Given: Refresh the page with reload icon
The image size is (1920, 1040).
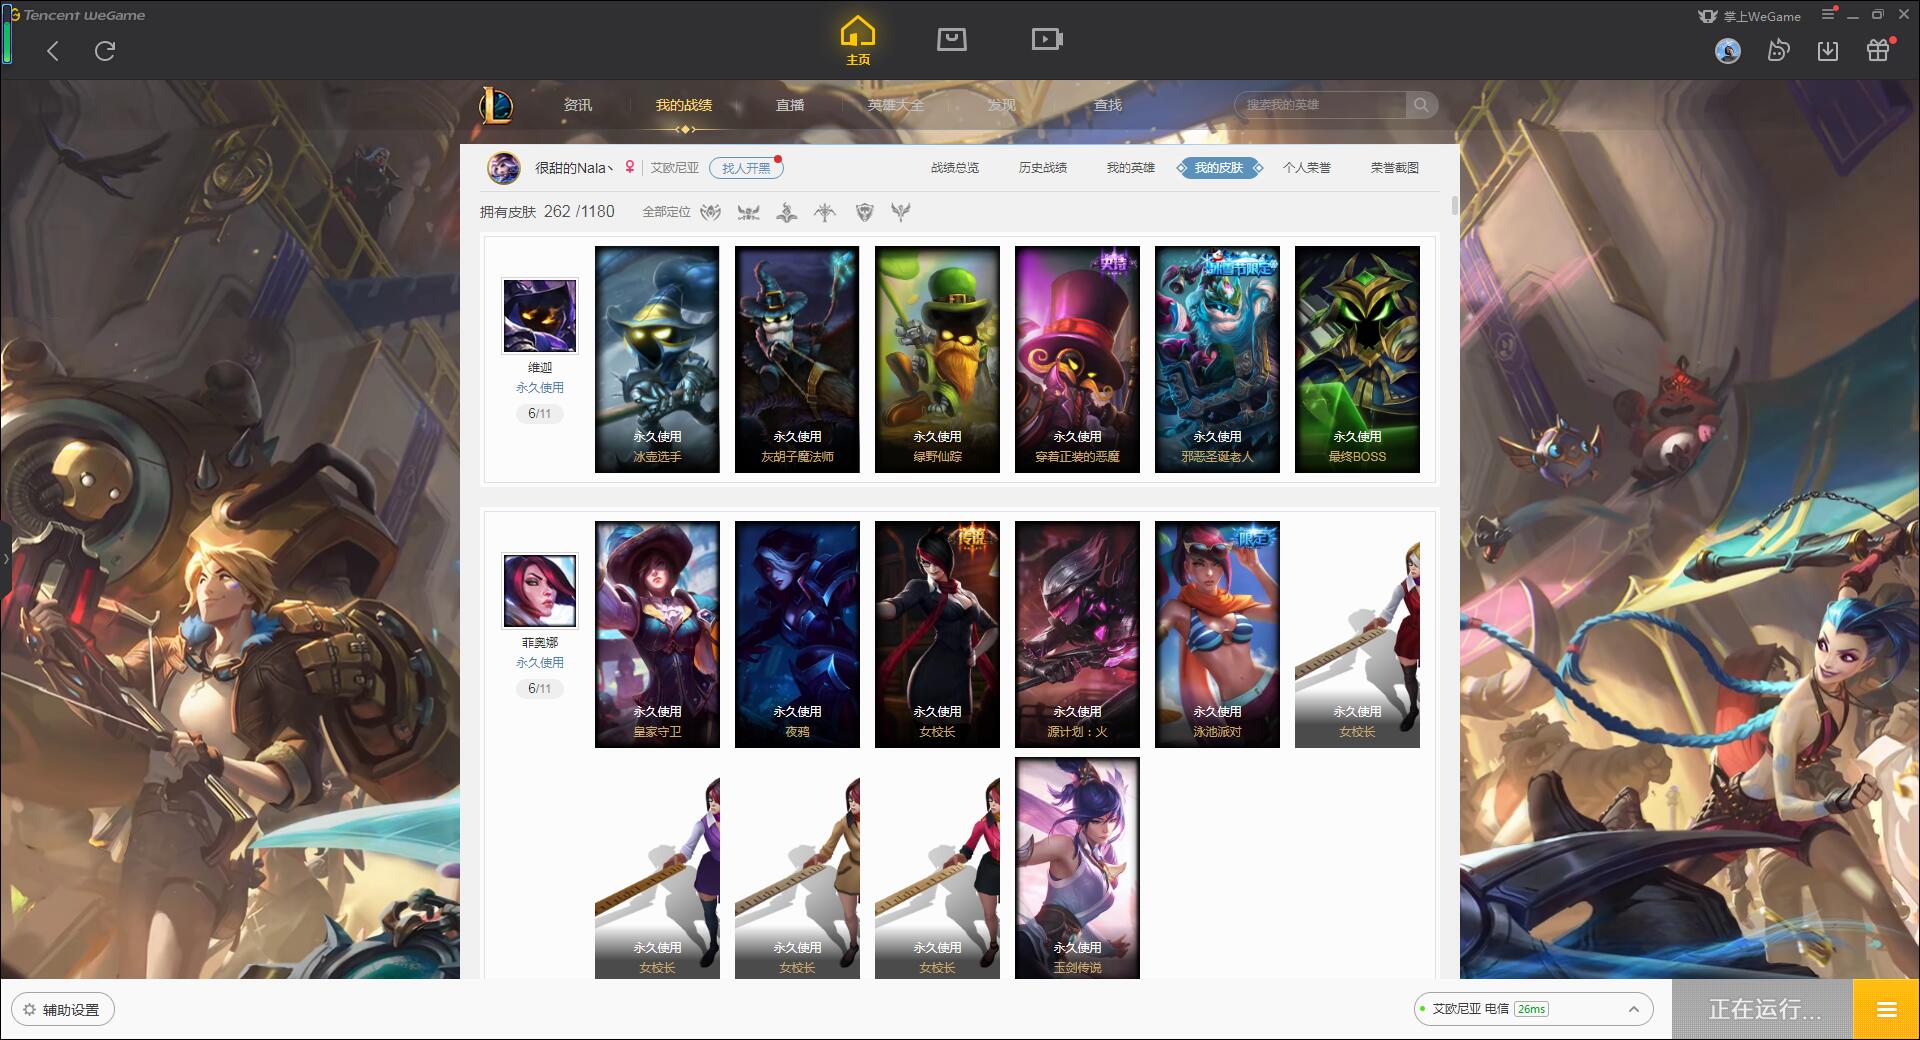Looking at the screenshot, I should tap(105, 51).
